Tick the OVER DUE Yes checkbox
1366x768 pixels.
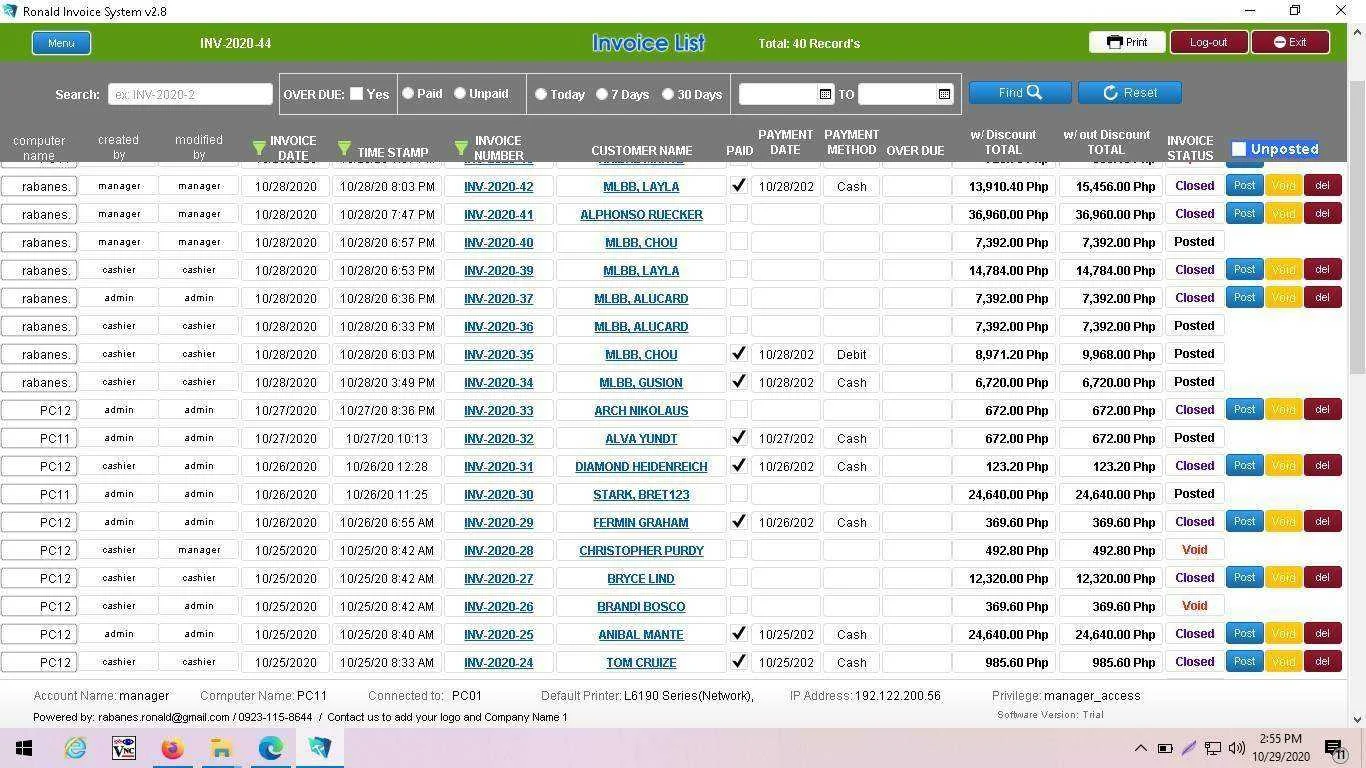(x=356, y=93)
